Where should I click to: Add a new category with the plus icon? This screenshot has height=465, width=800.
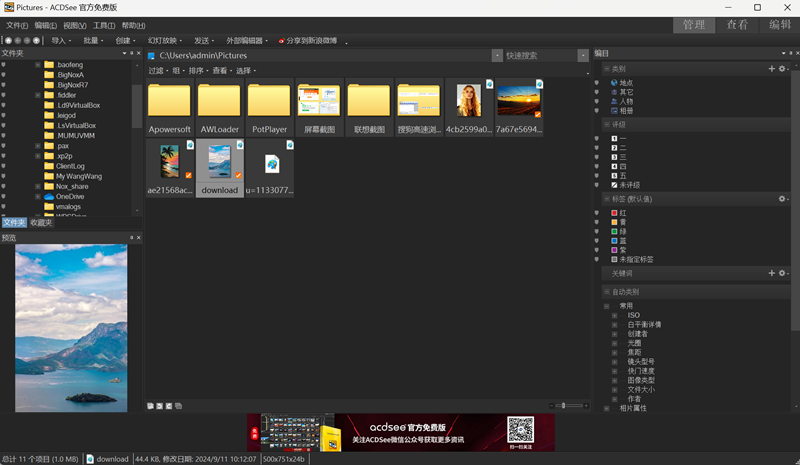click(771, 69)
